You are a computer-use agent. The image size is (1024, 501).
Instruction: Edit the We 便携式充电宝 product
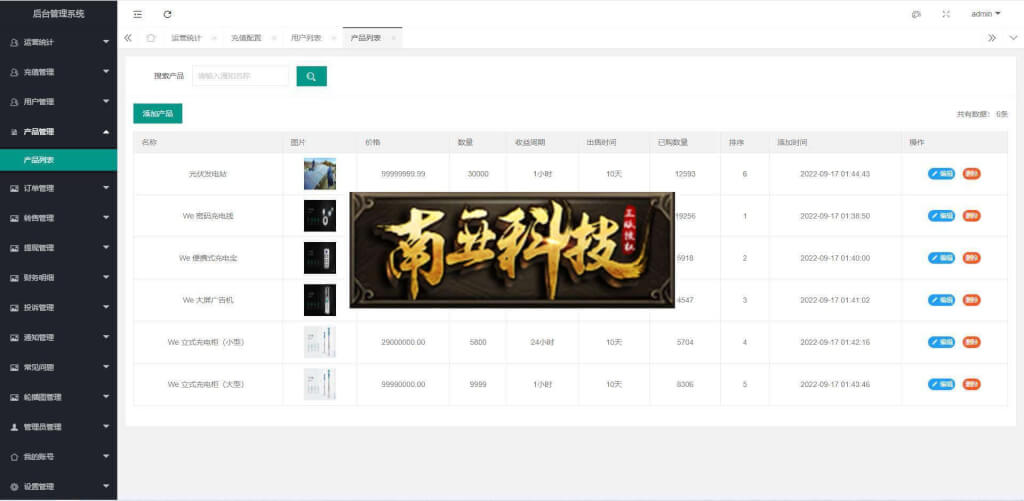click(x=941, y=258)
